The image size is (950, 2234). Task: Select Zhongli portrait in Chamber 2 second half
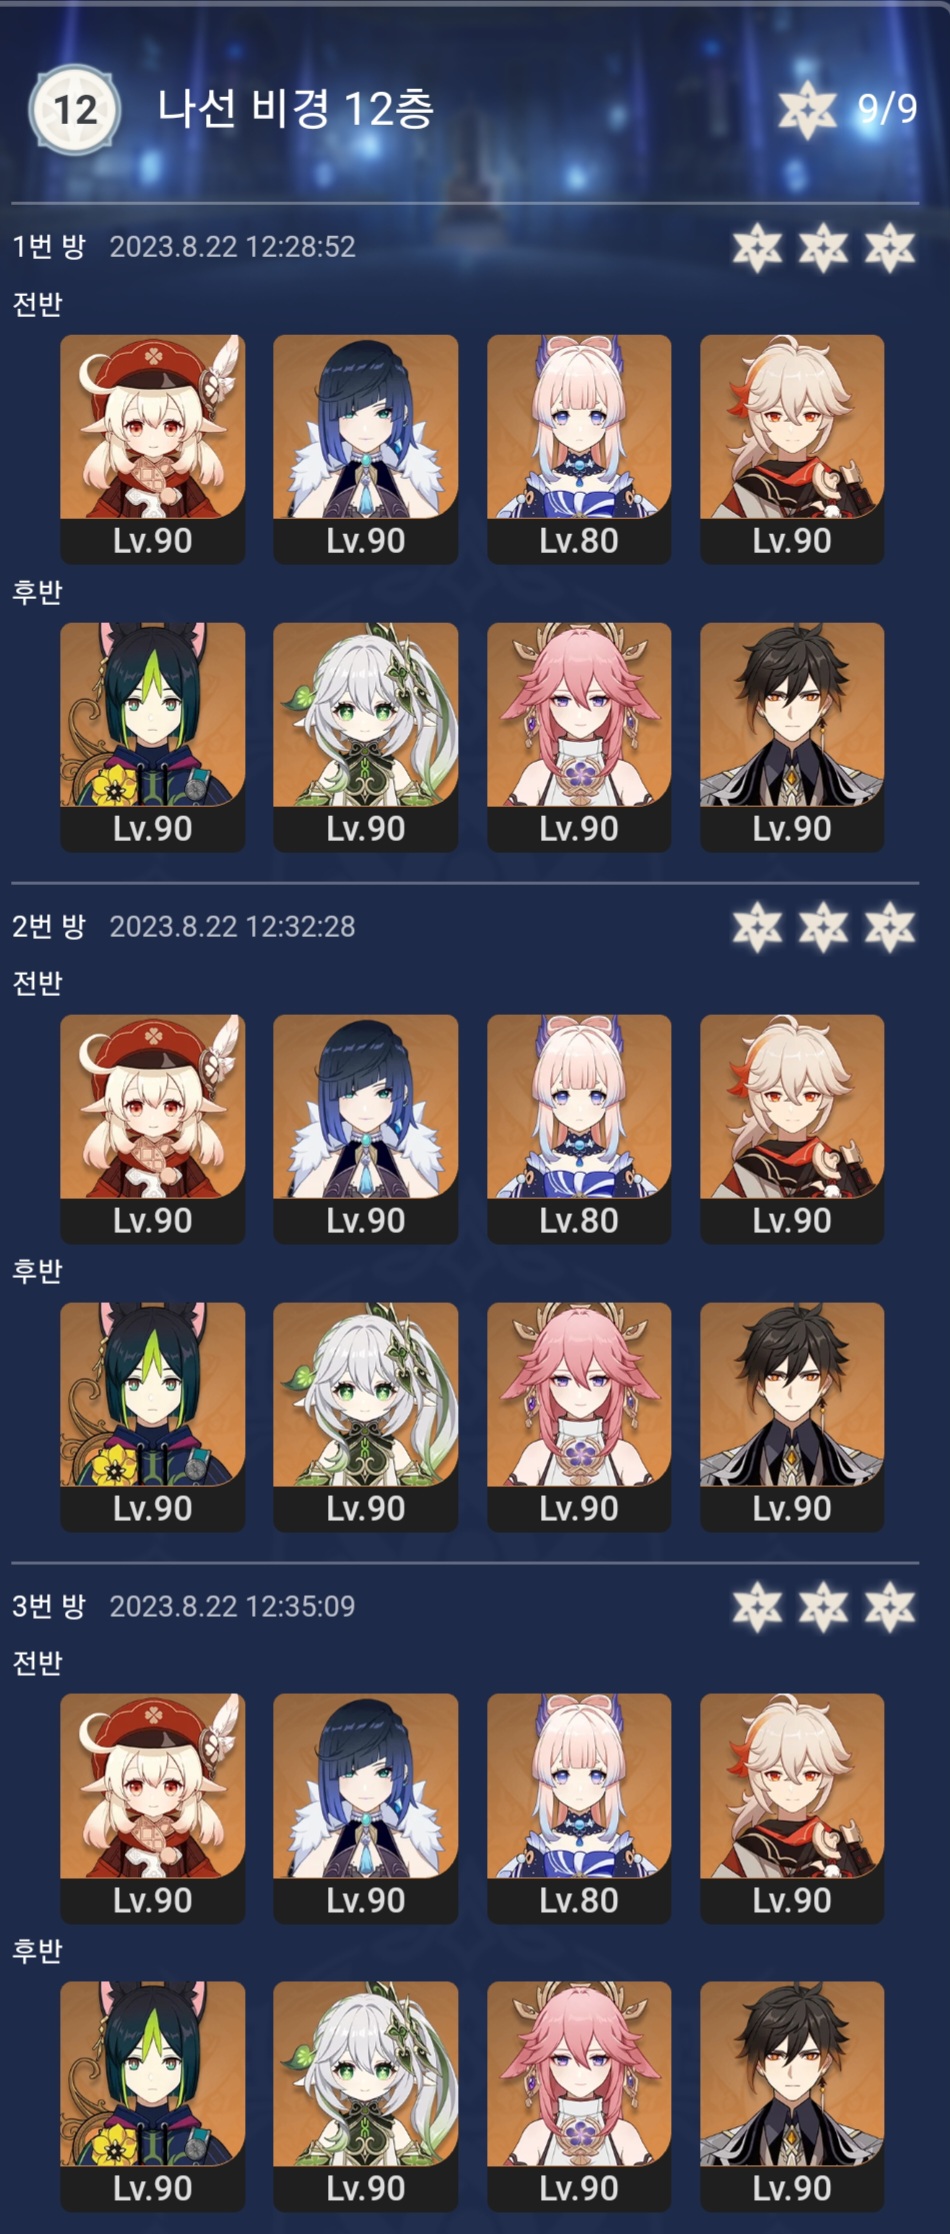pos(792,1417)
